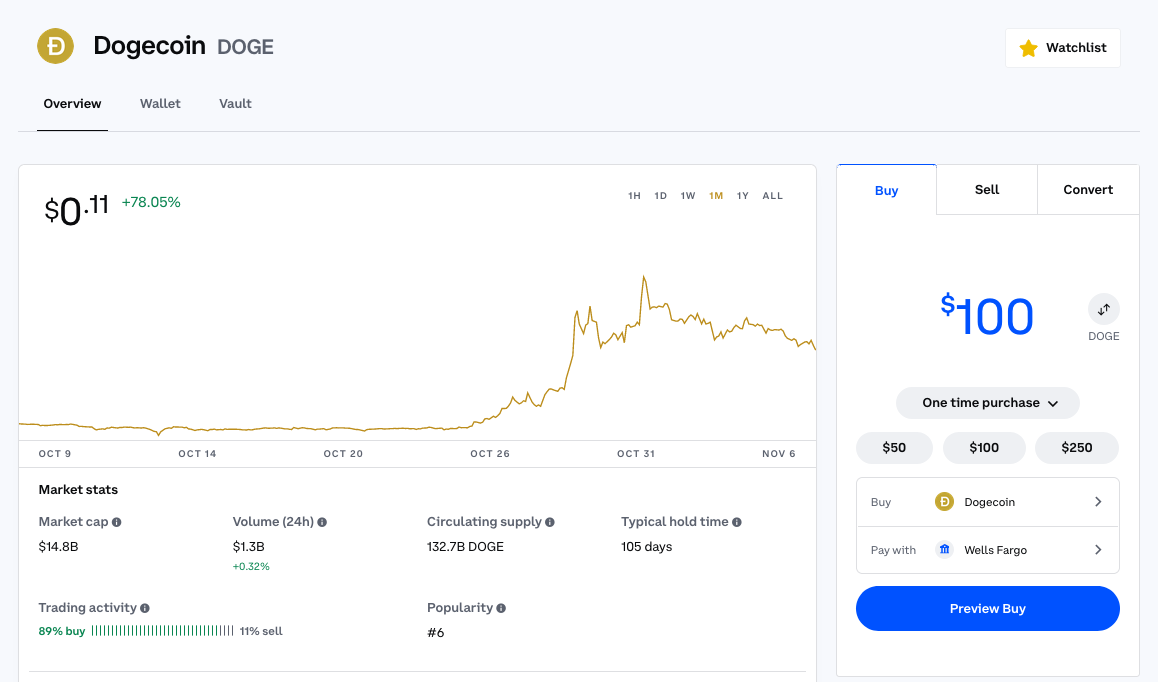Screen dimensions: 1158x682
Task: Open the Sell tab
Action: pos(987,190)
